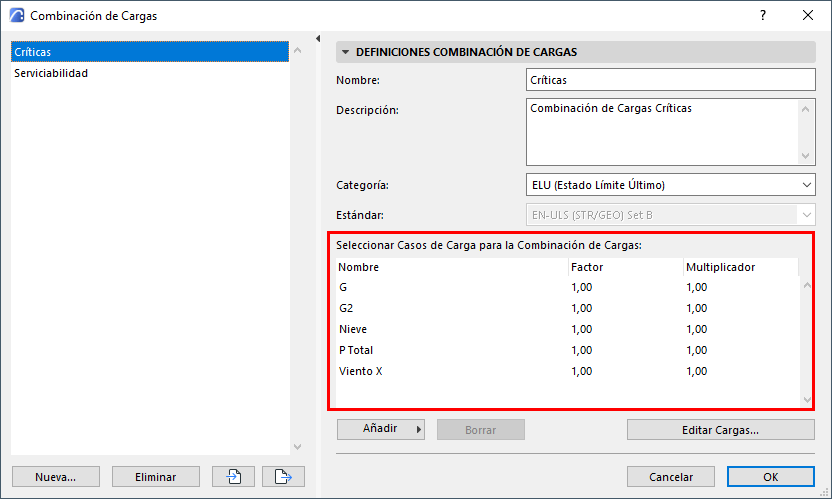
Task: Click the Nueva... button
Action: click(56, 477)
